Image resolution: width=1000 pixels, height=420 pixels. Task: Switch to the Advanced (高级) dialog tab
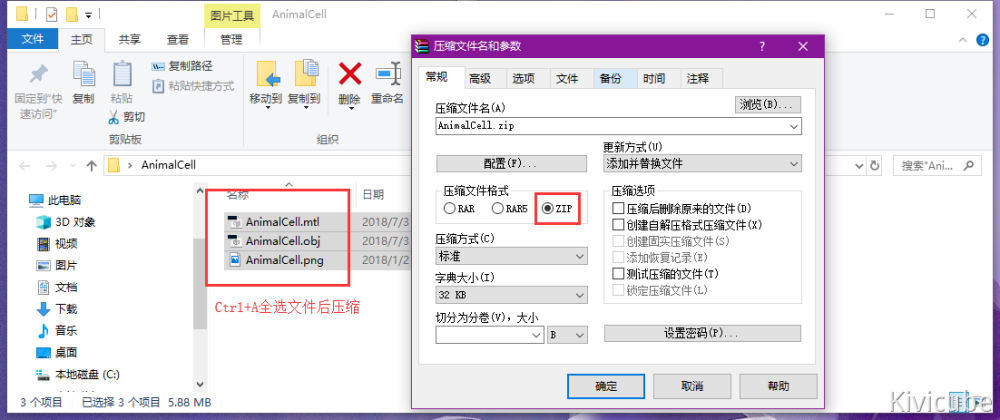(480, 79)
